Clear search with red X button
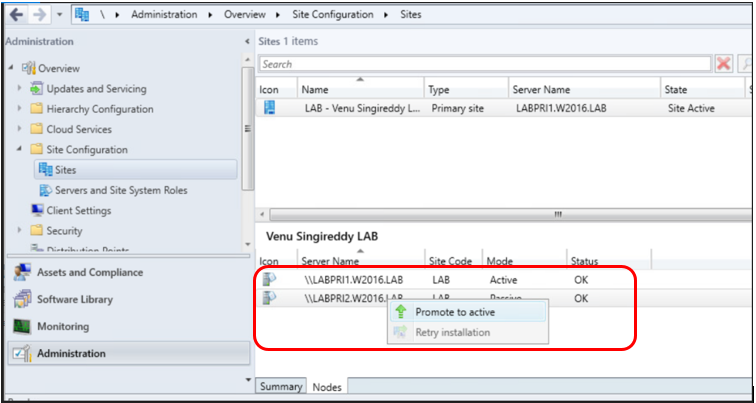Screen dimensions: 756x403 [x=724, y=64]
